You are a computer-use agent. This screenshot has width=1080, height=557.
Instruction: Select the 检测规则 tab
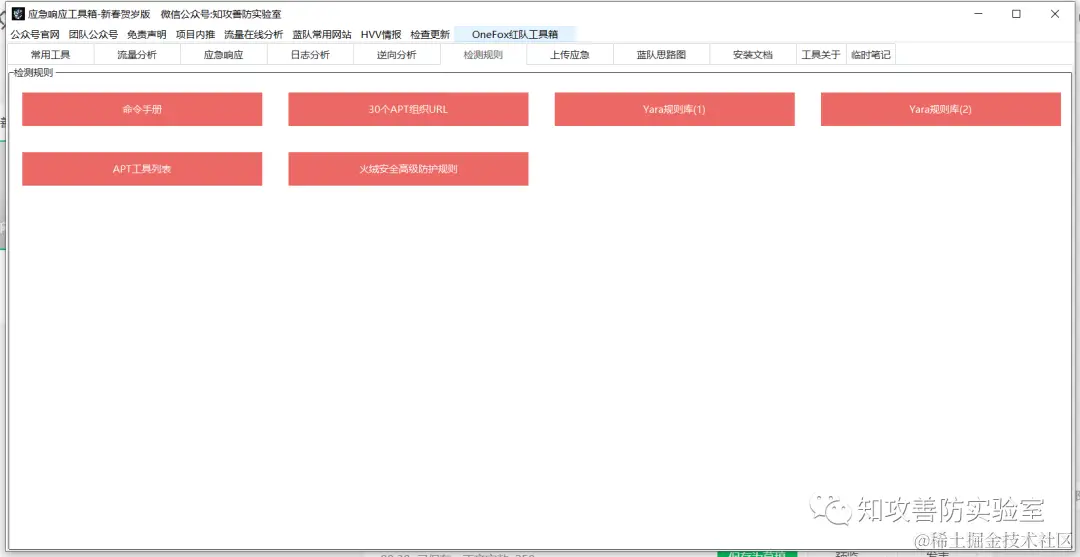[484, 55]
